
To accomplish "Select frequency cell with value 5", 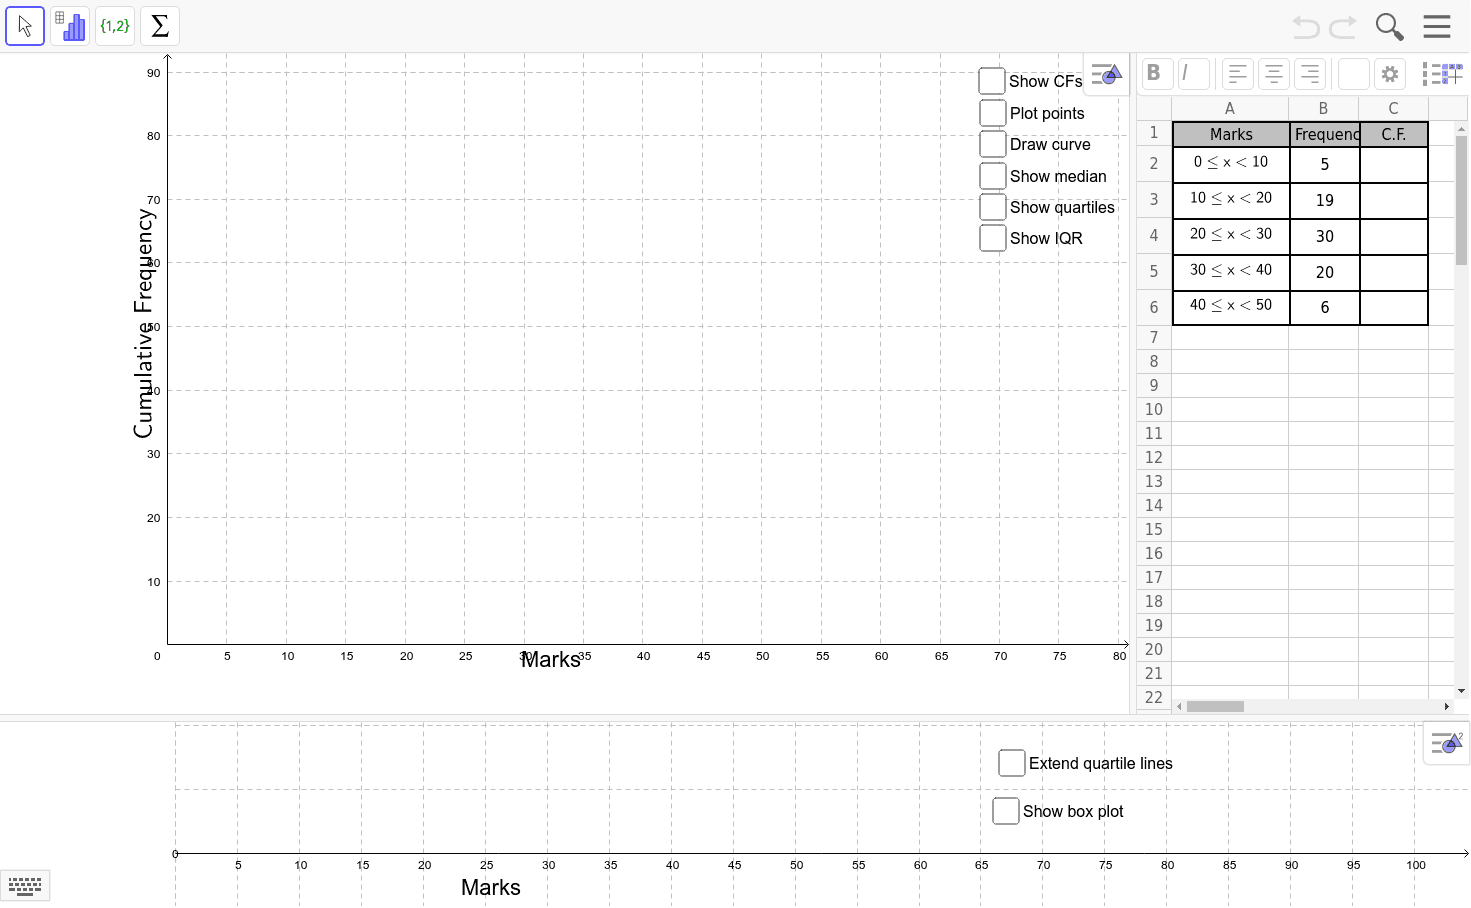I will 1325,164.
